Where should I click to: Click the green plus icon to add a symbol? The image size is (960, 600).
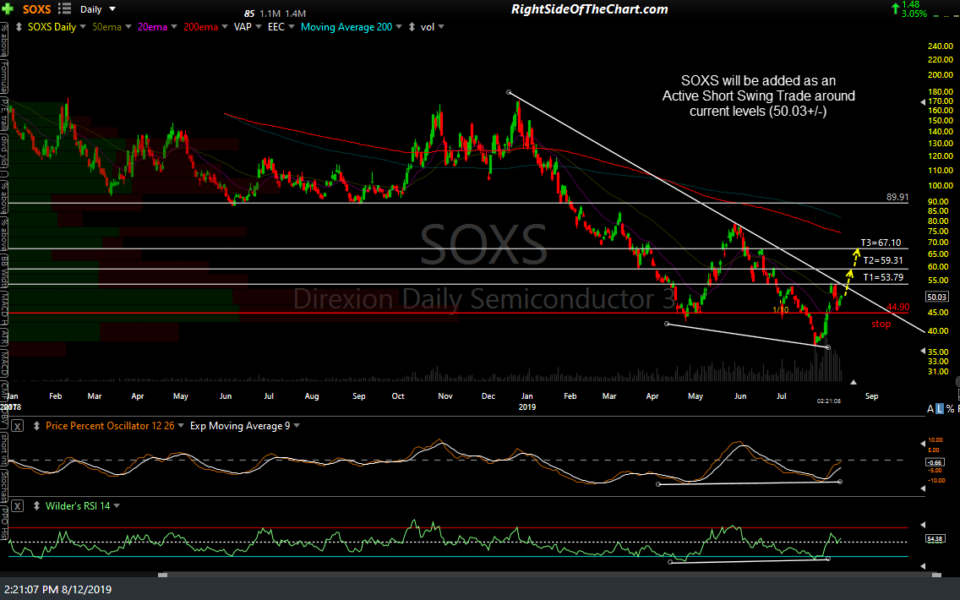tap(9, 9)
